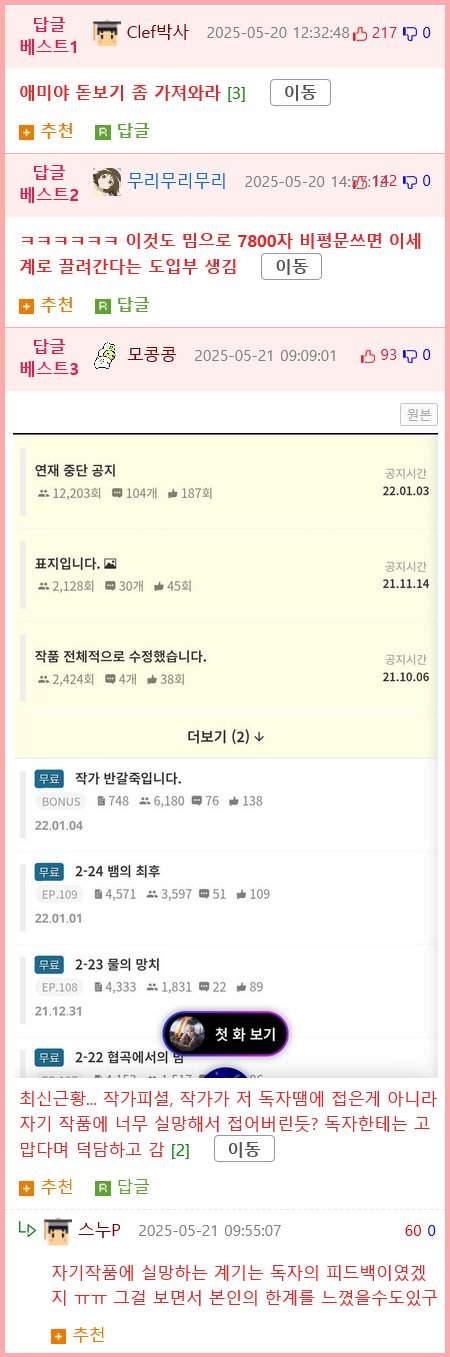This screenshot has height=1357, width=450.
Task: Click 추천 under 스누P's reply
Action: 78,1335
